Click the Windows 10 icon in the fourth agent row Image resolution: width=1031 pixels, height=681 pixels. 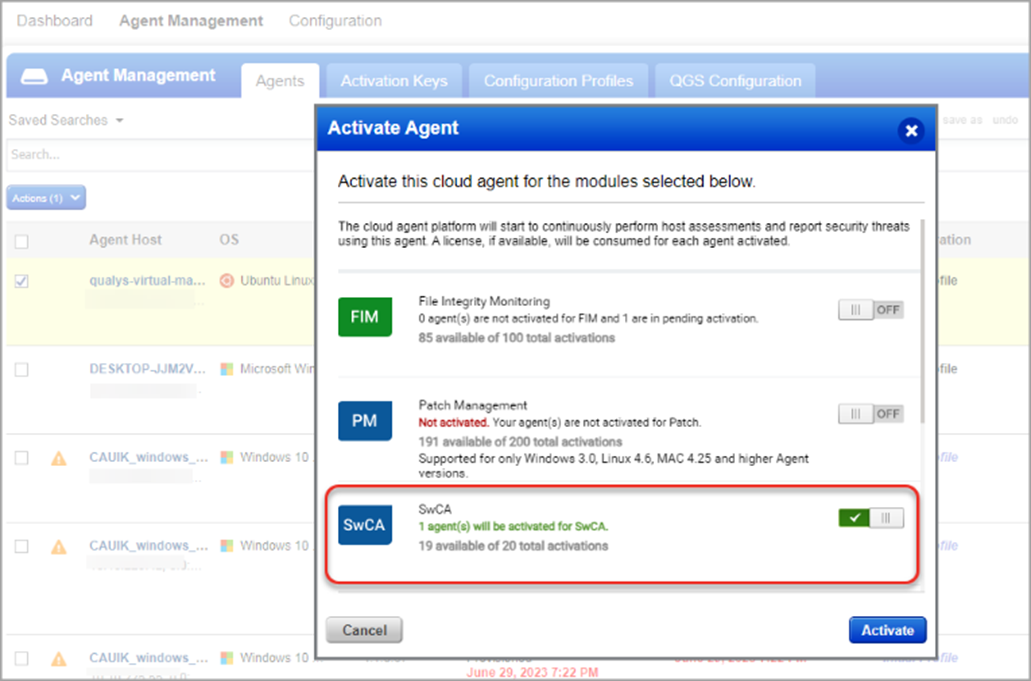(x=227, y=546)
